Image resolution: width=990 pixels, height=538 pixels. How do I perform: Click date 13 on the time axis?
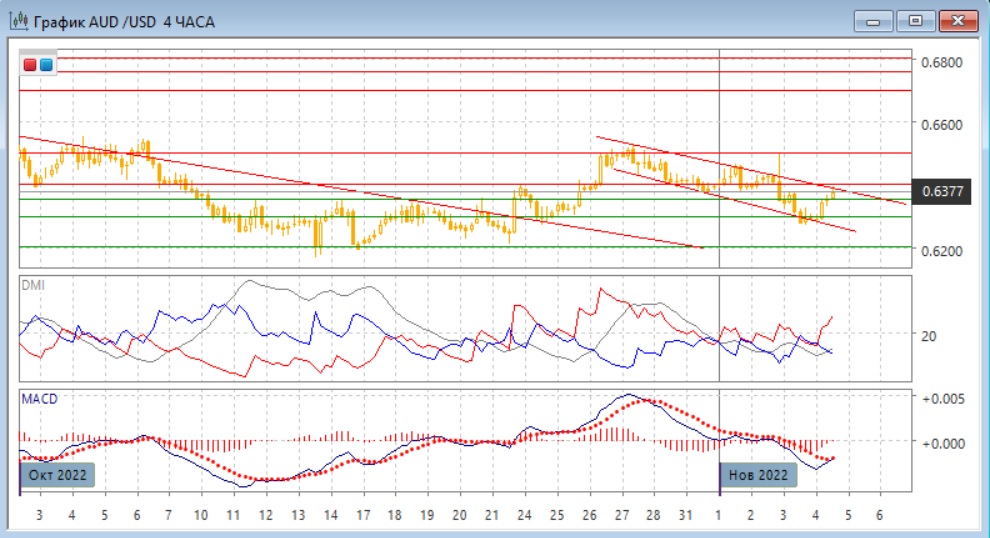[297, 514]
